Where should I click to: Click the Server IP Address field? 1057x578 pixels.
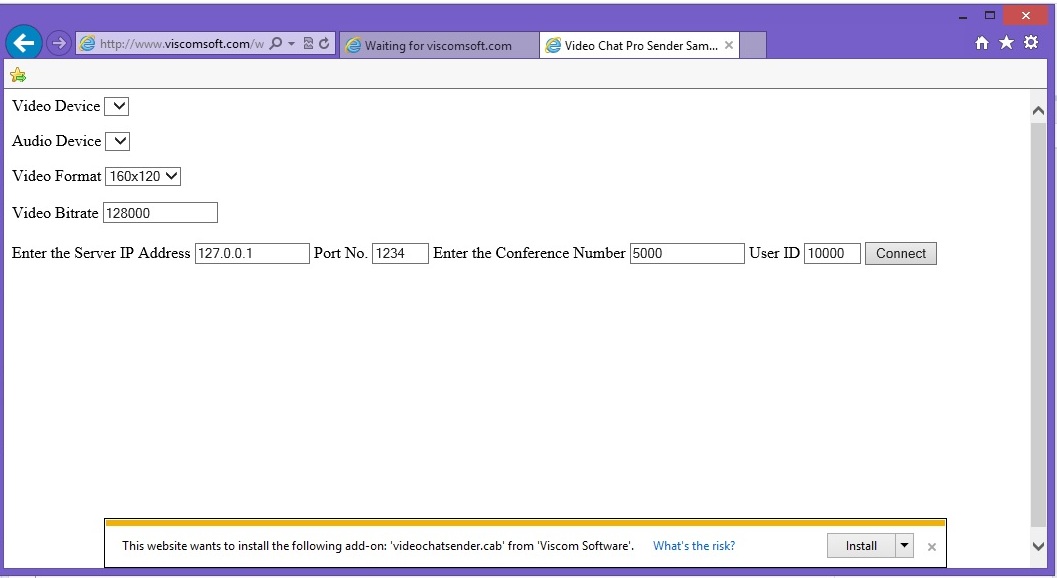[252, 253]
